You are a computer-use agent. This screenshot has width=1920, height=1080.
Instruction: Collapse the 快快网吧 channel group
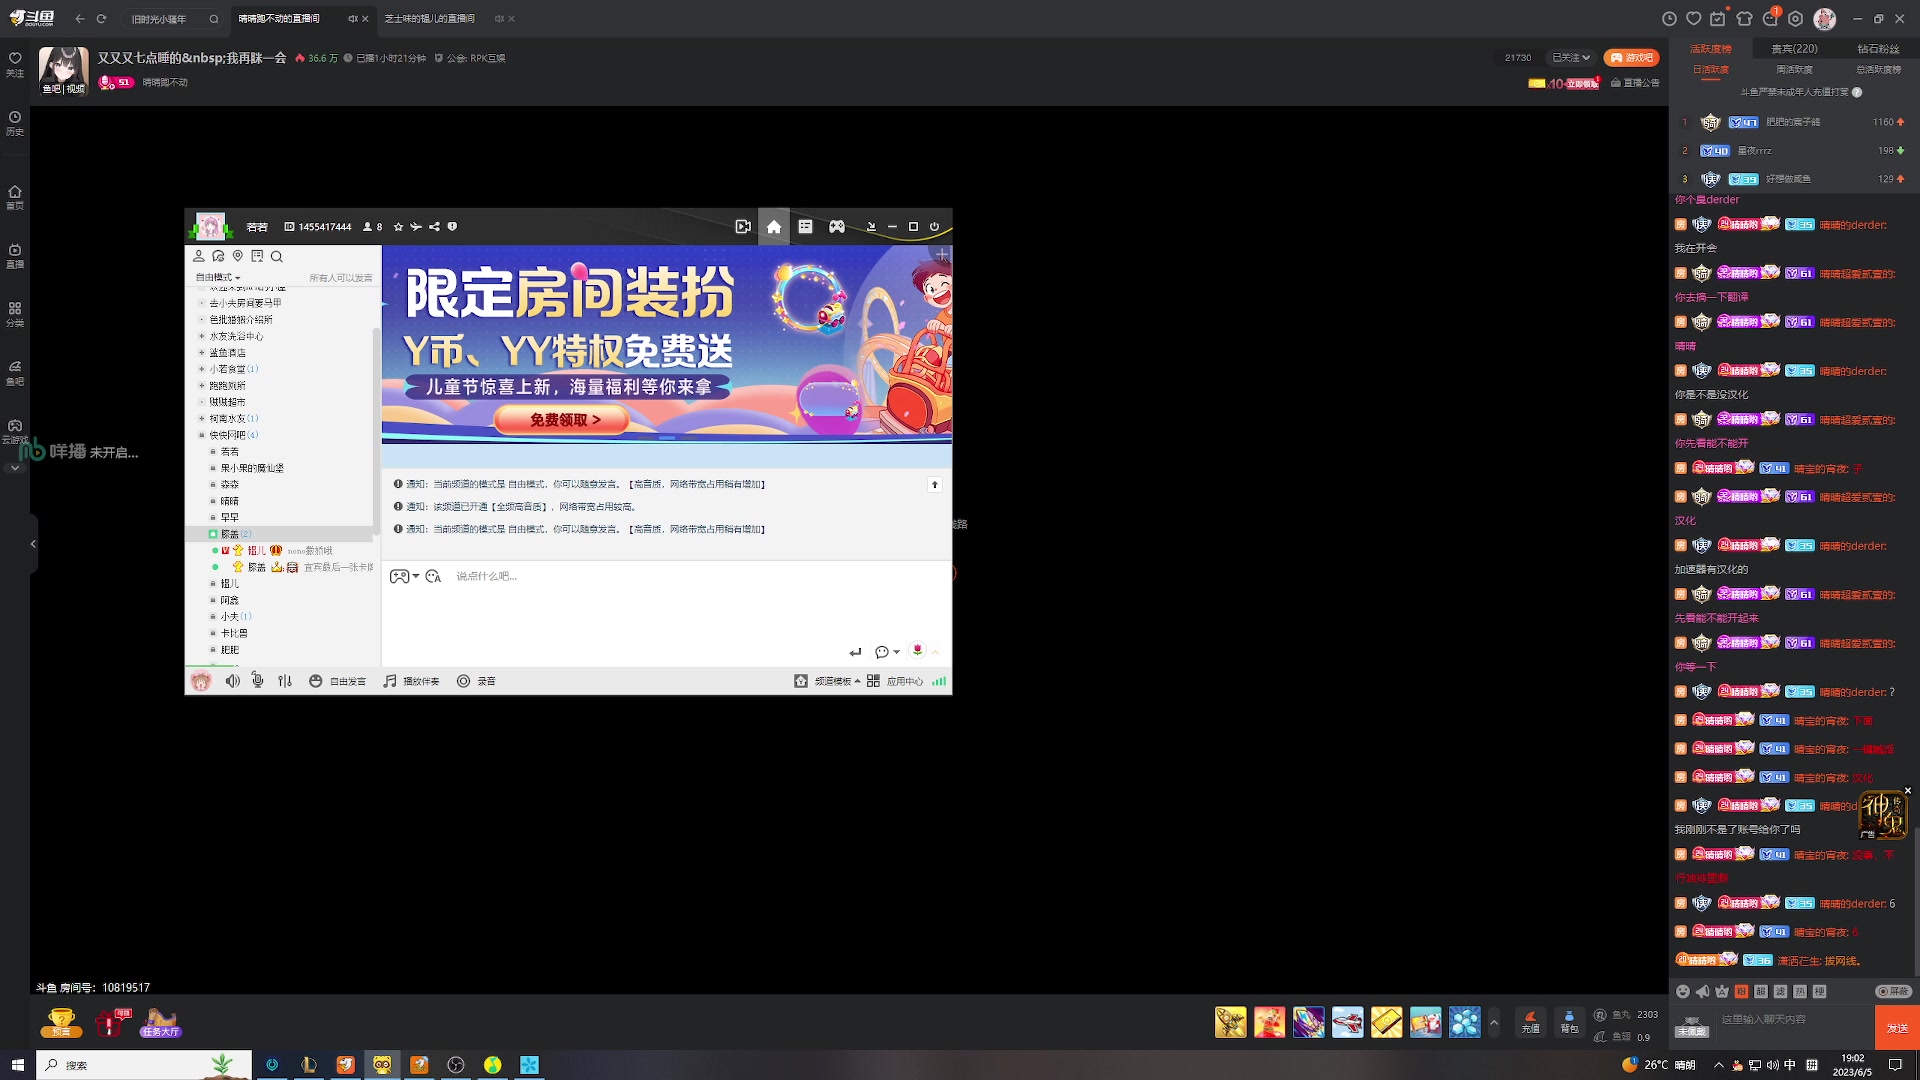coord(201,435)
